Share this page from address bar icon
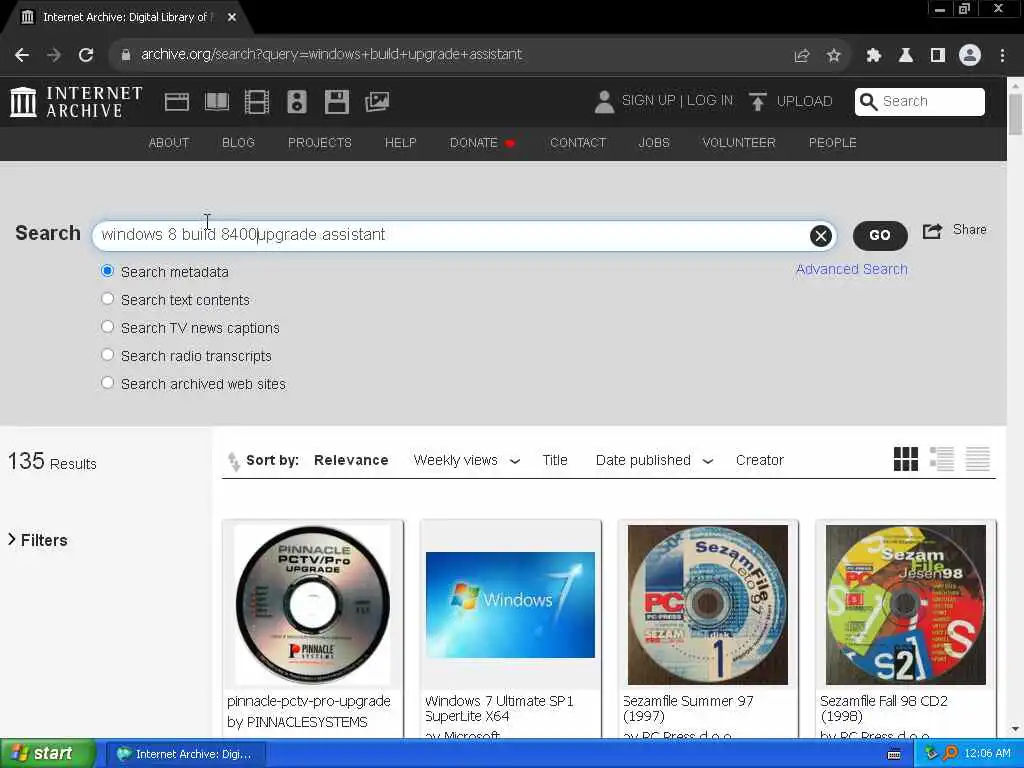 (x=801, y=56)
